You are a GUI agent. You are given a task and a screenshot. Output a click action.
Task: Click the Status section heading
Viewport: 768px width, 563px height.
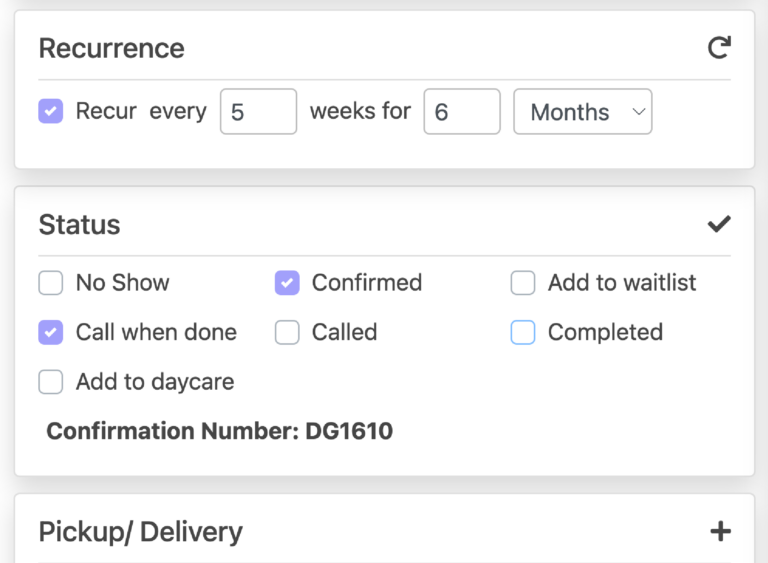(x=79, y=224)
